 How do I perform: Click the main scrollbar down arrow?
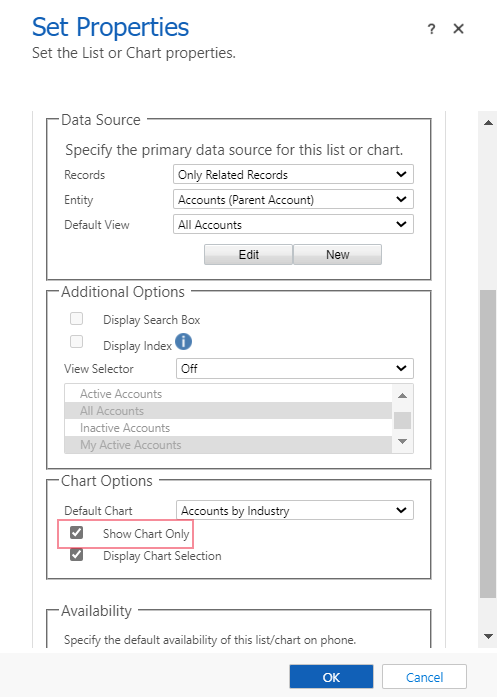pos(488,637)
